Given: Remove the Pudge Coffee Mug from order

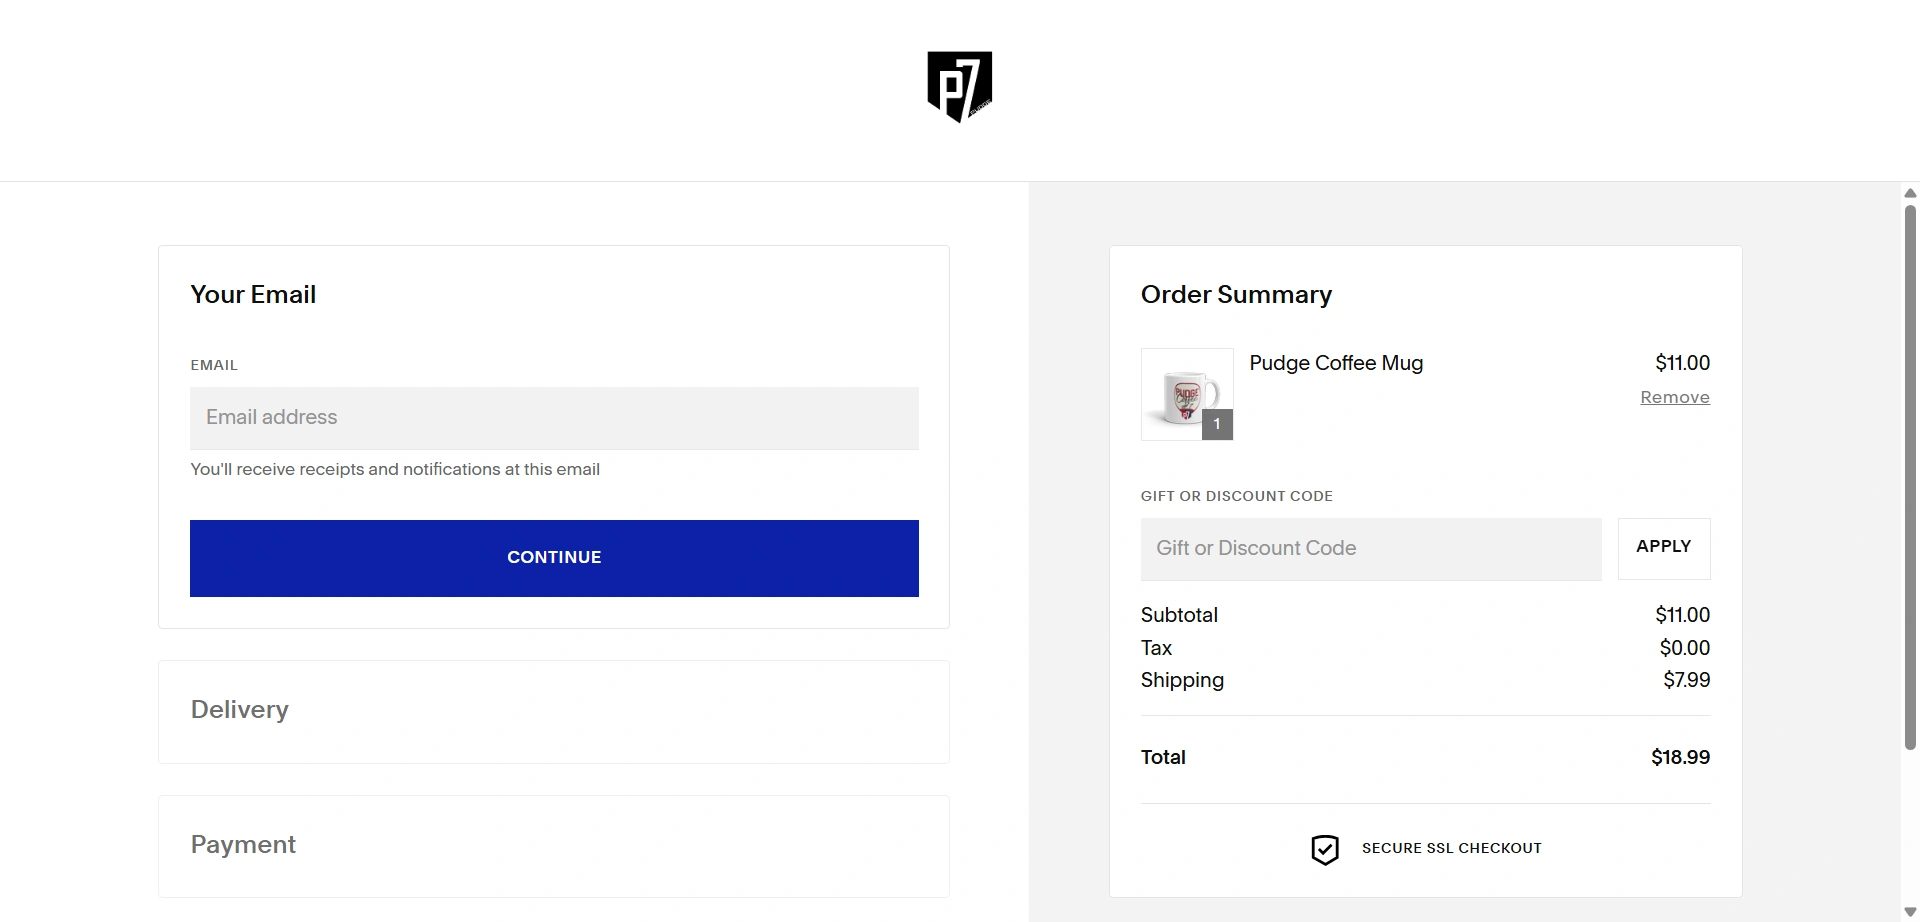Looking at the screenshot, I should click(1674, 398).
